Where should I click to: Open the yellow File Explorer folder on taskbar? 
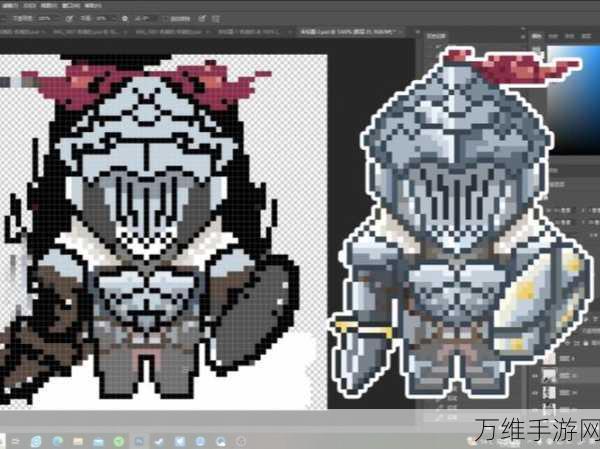pos(78,441)
